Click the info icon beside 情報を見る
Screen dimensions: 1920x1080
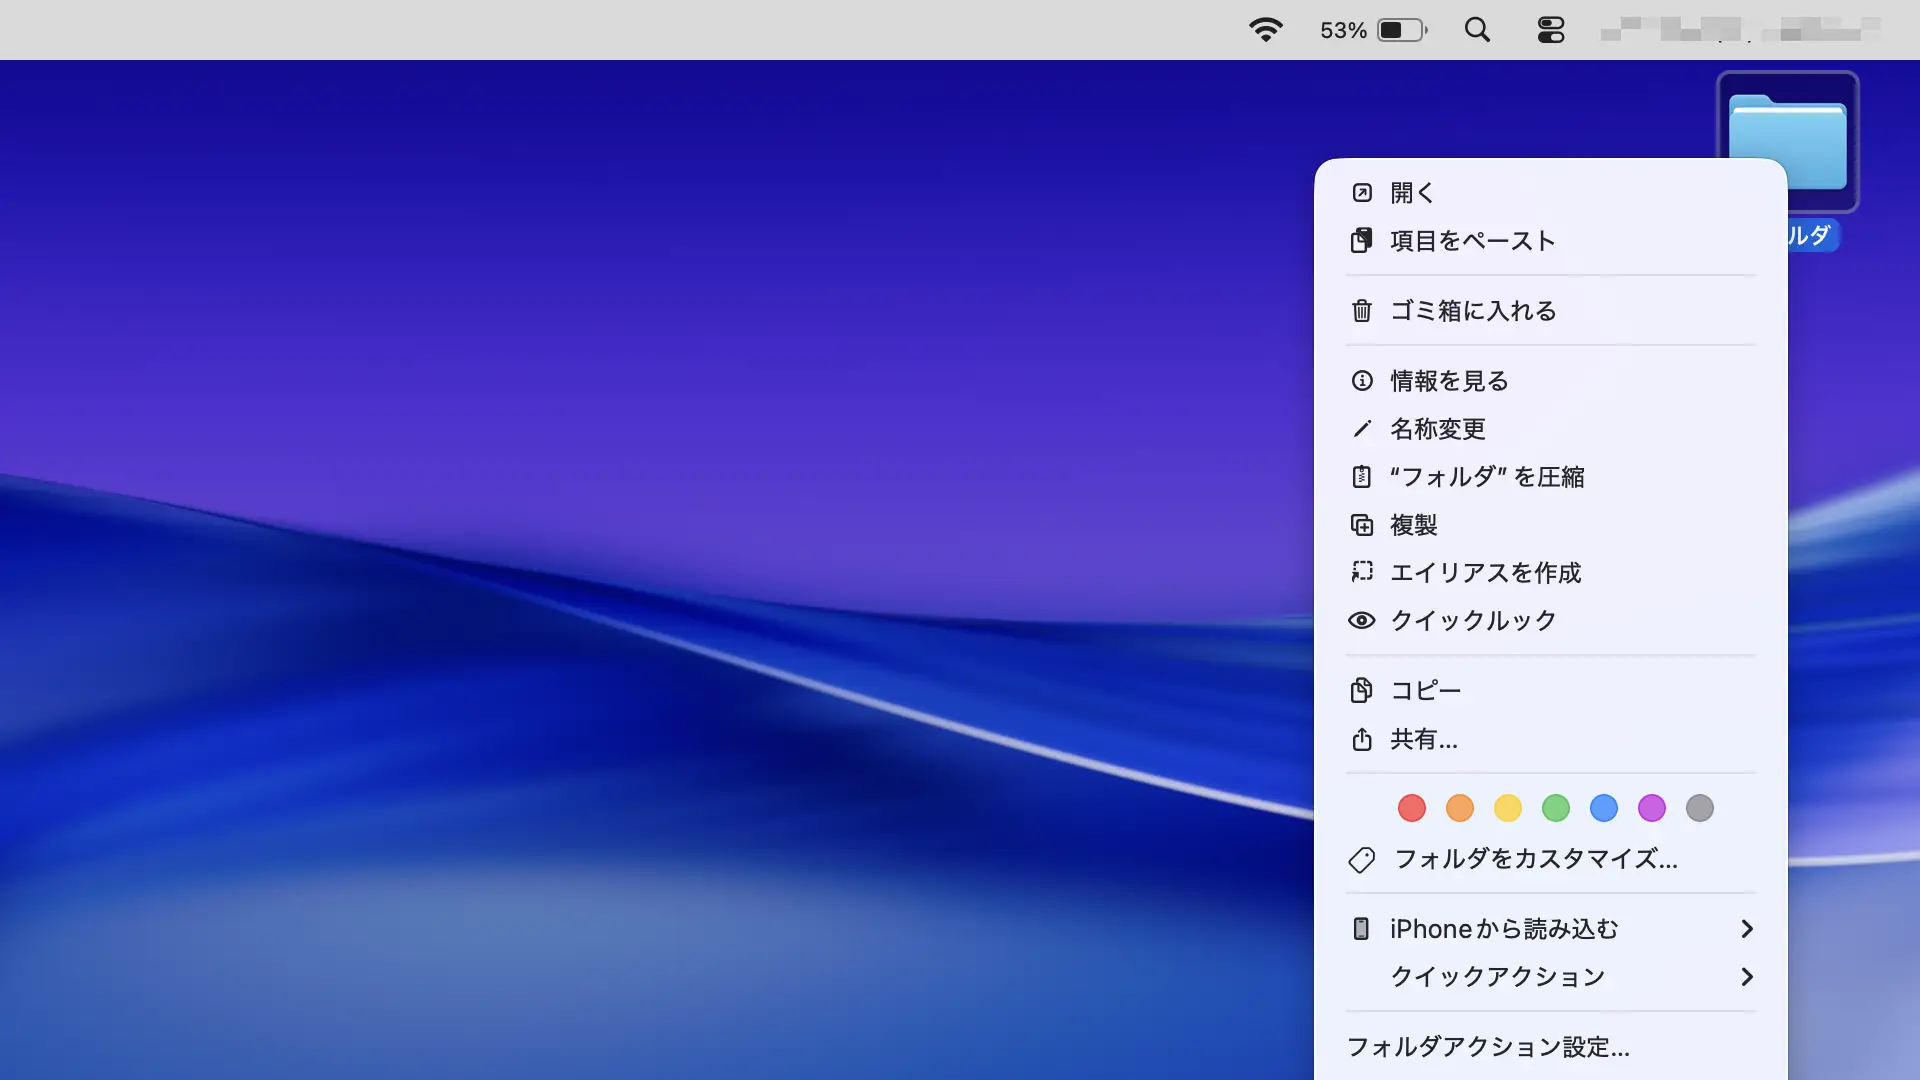[1361, 381]
